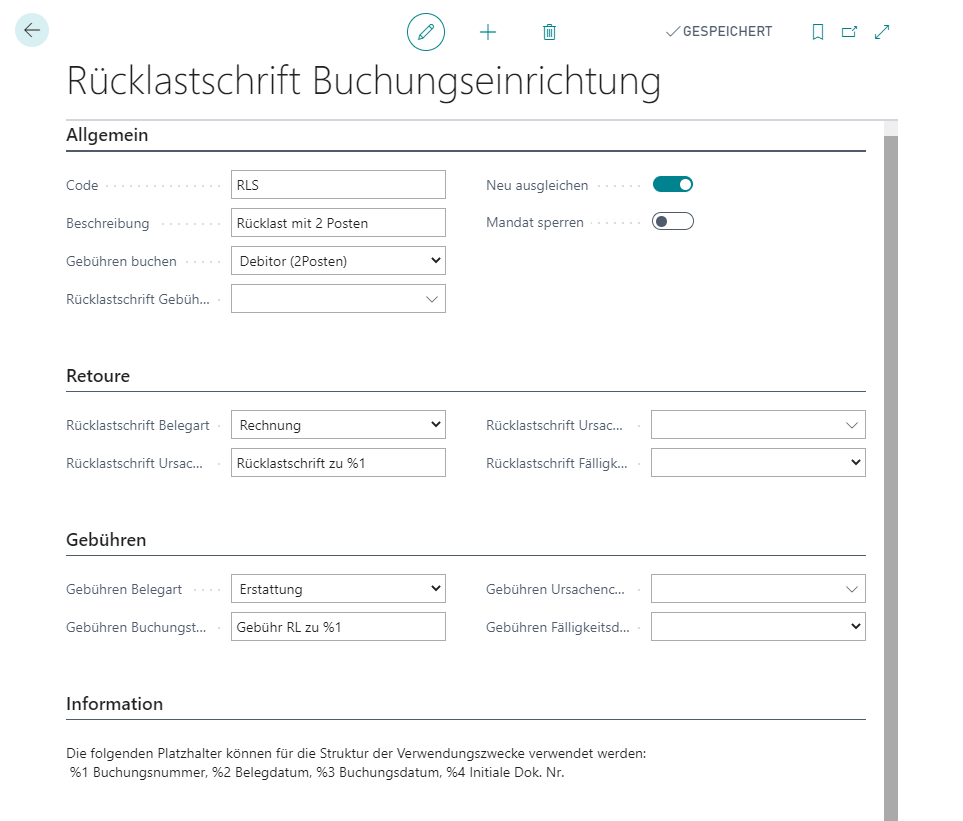Viewport: 963px width, 821px height.
Task: Expand page to full screen icon
Action: point(882,31)
